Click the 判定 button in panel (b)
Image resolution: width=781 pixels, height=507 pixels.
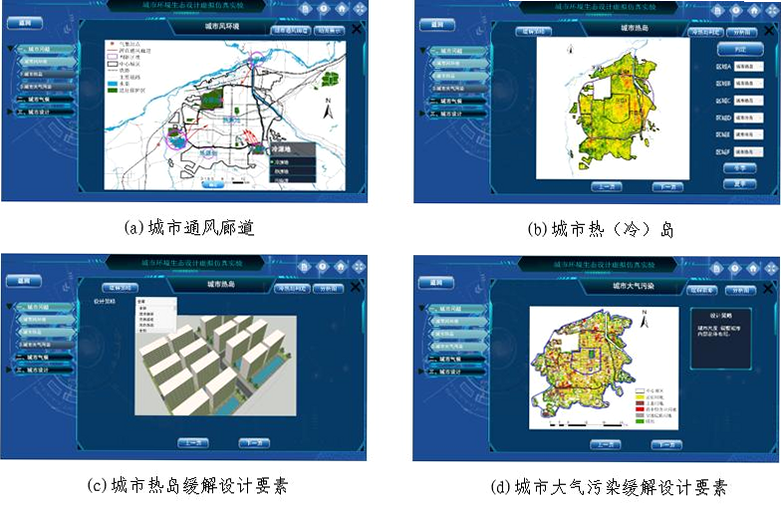[740, 49]
